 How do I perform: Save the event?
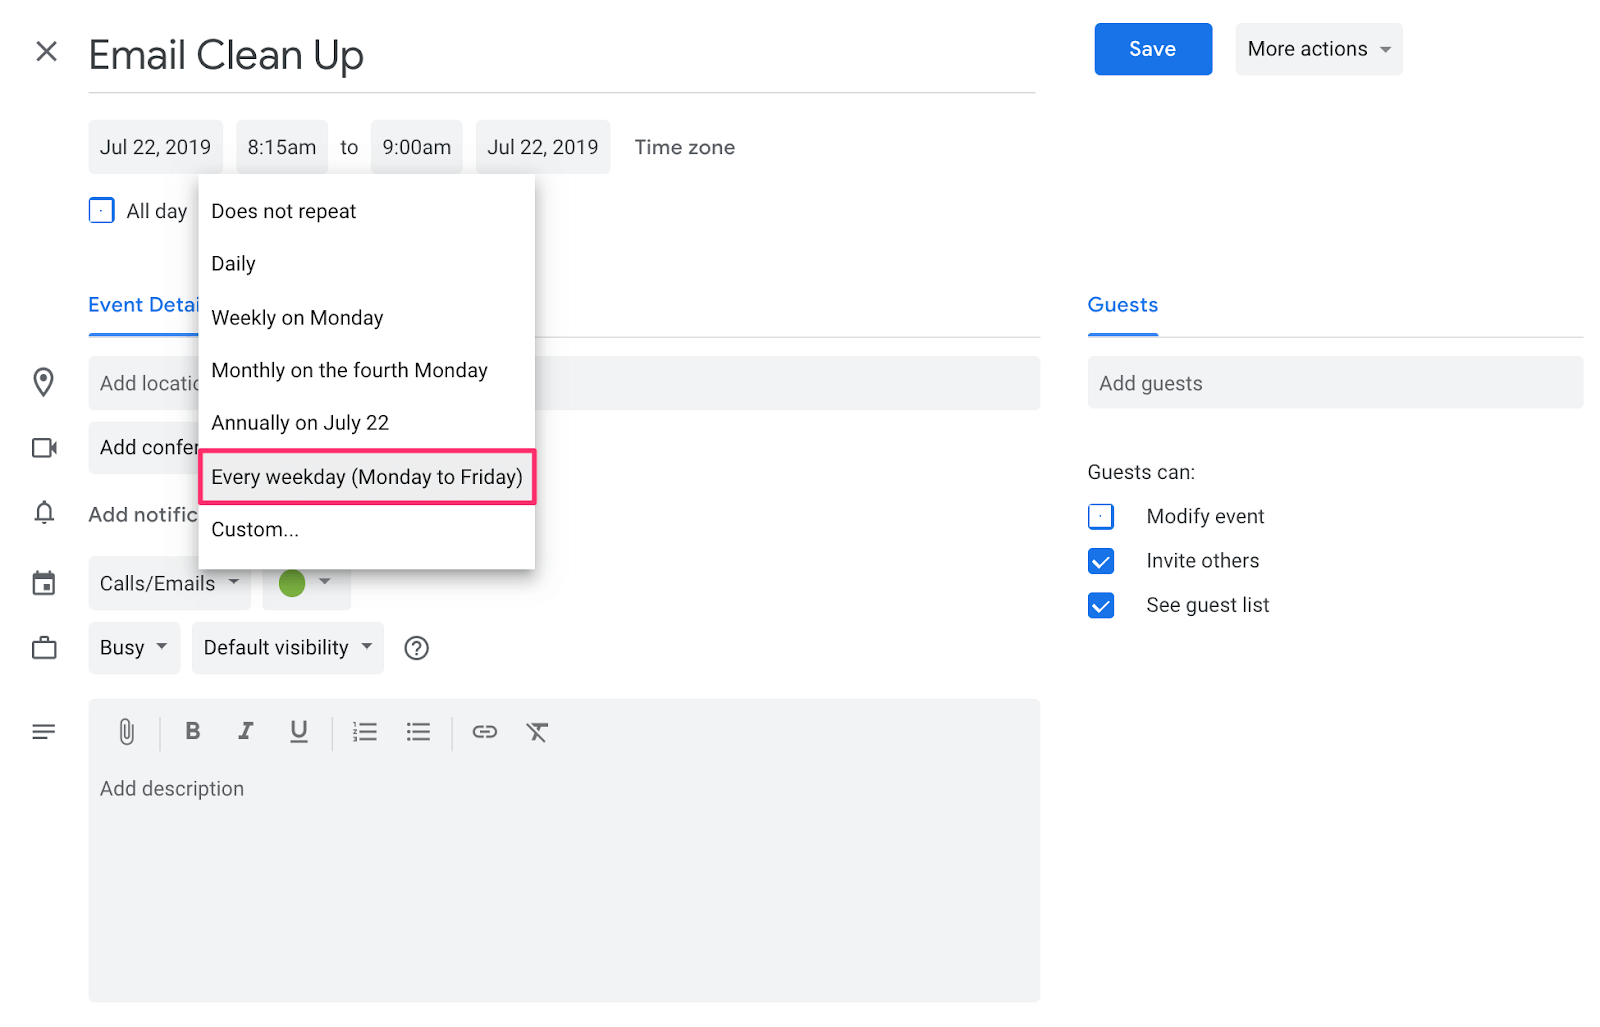[1153, 49]
